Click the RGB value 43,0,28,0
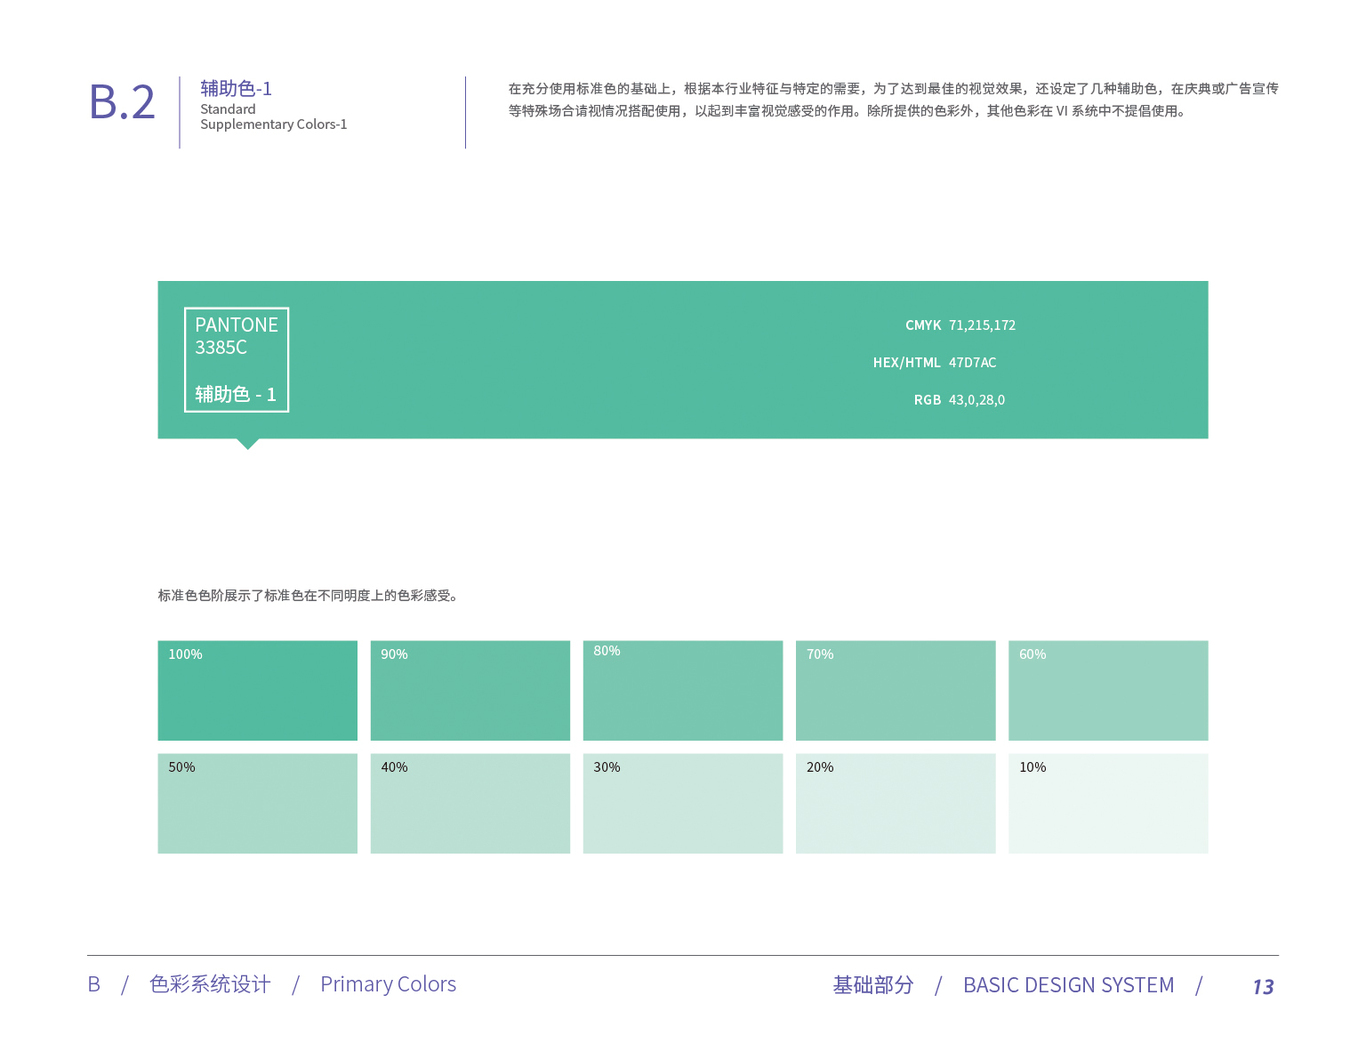 pos(976,400)
